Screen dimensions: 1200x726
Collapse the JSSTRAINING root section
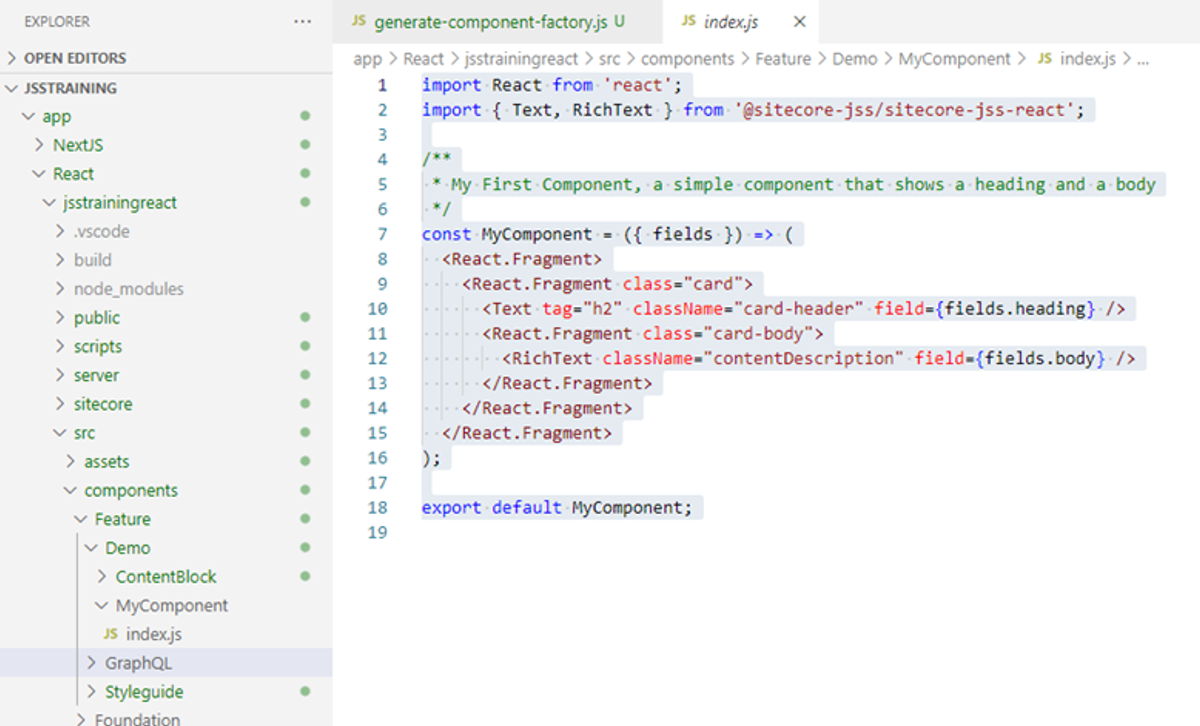coord(12,88)
